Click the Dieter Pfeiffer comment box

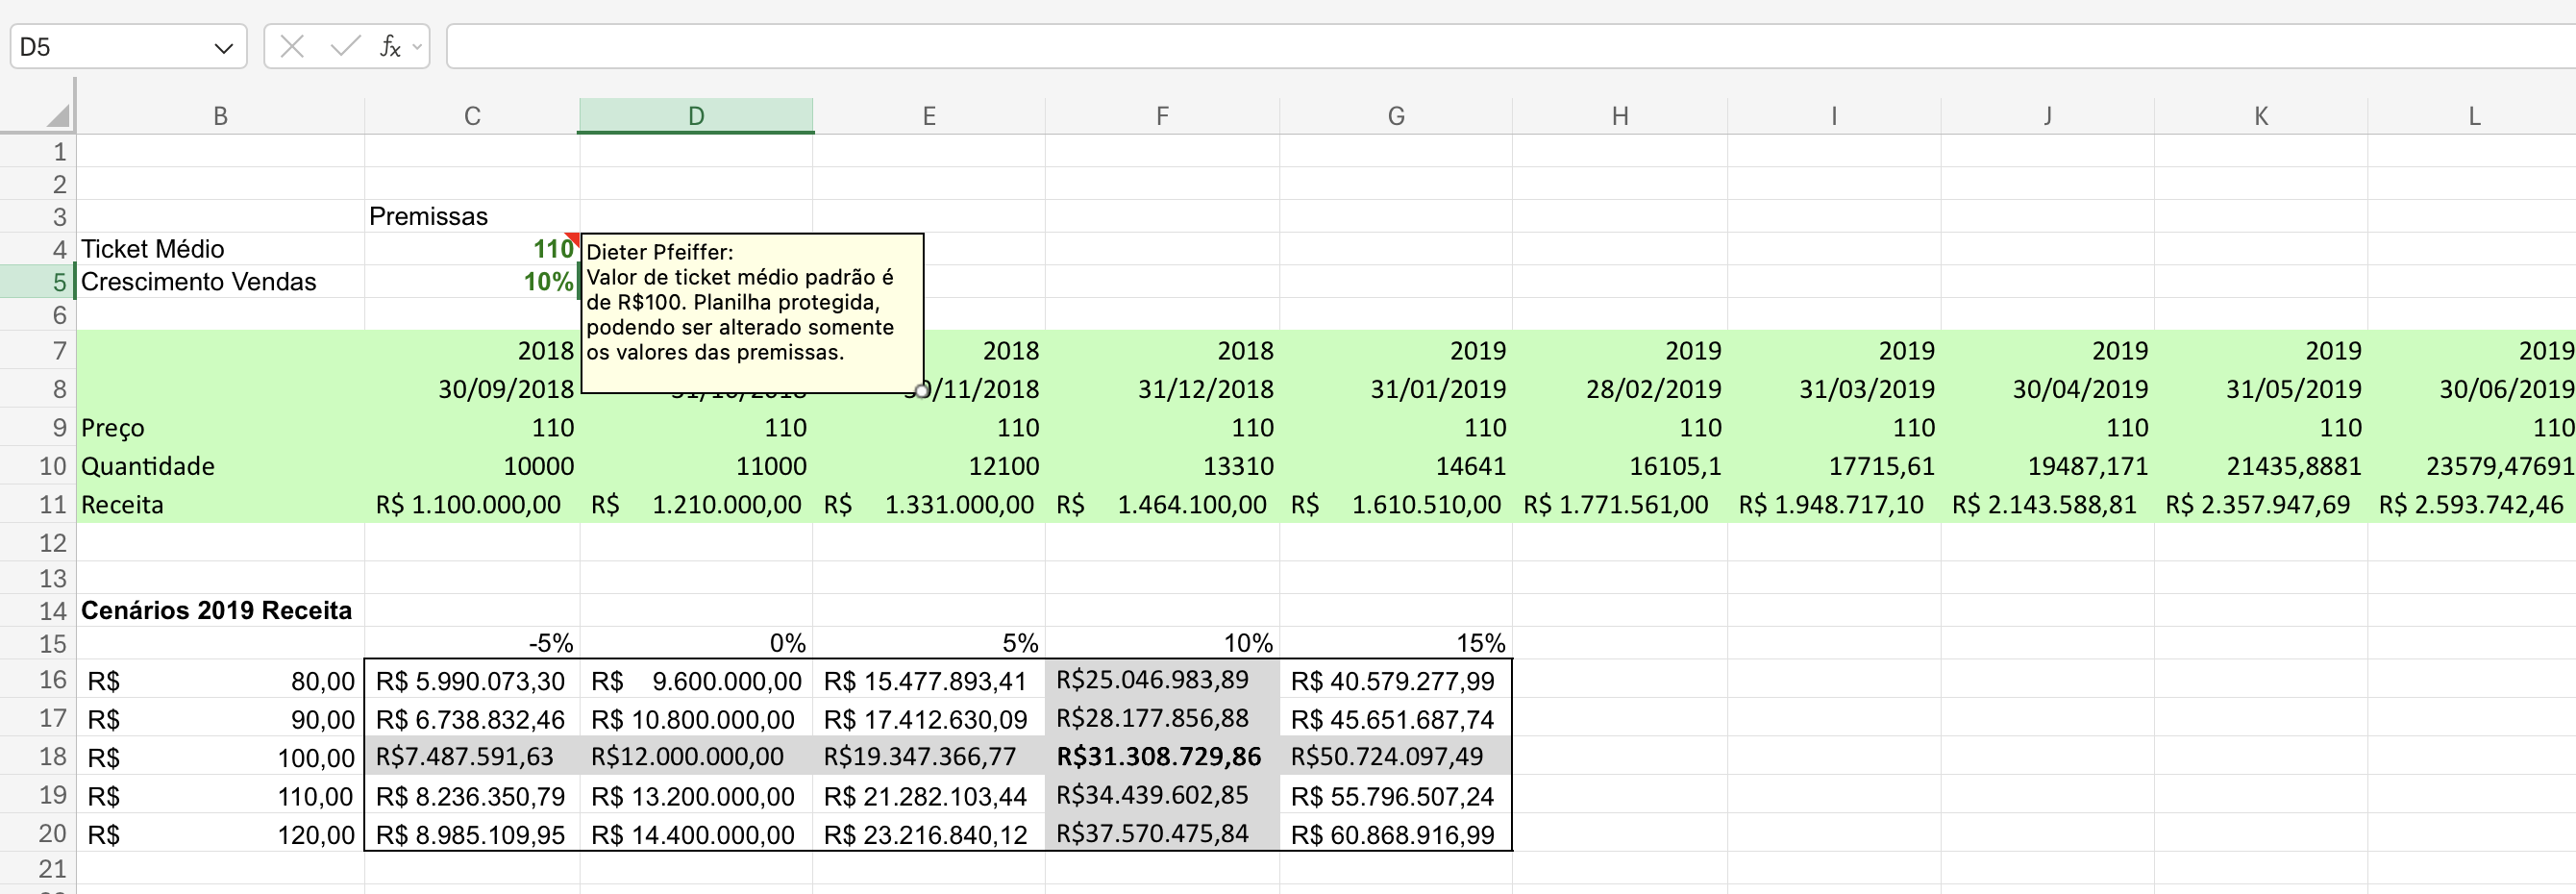752,313
